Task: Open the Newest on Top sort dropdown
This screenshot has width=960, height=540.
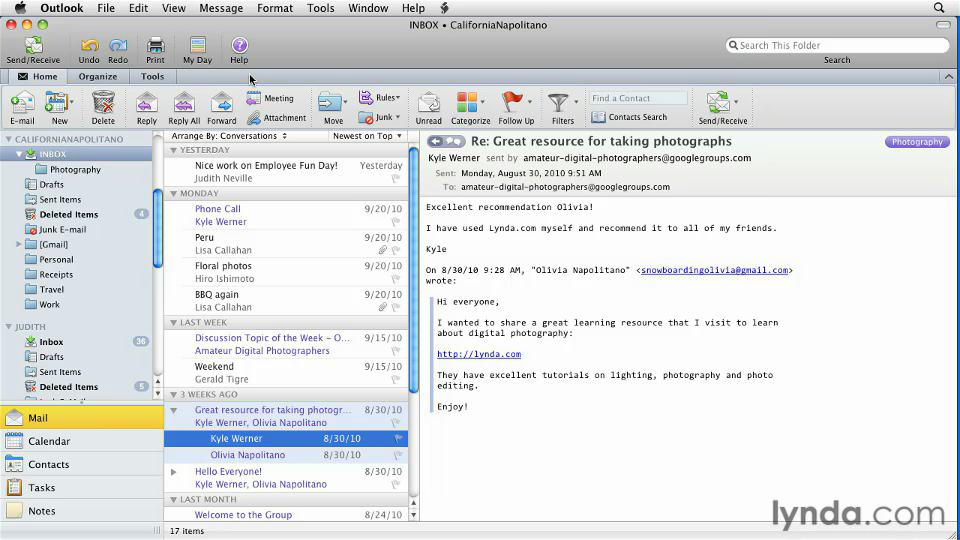Action: coord(367,136)
